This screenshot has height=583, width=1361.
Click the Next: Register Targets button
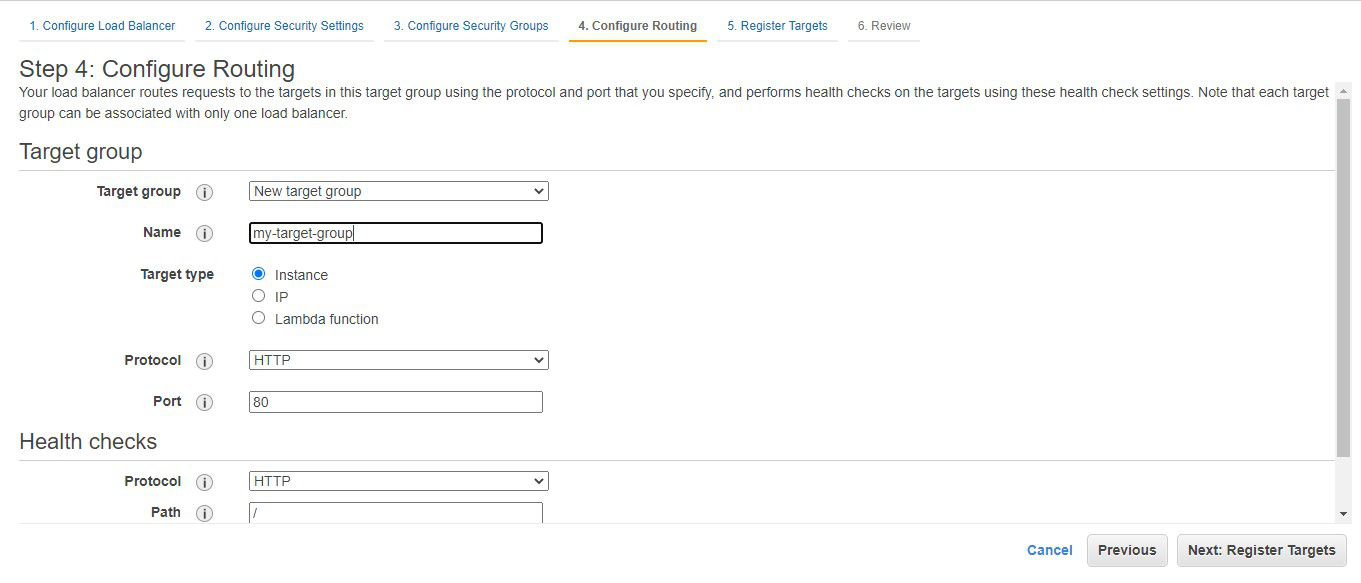pyautogui.click(x=1261, y=550)
